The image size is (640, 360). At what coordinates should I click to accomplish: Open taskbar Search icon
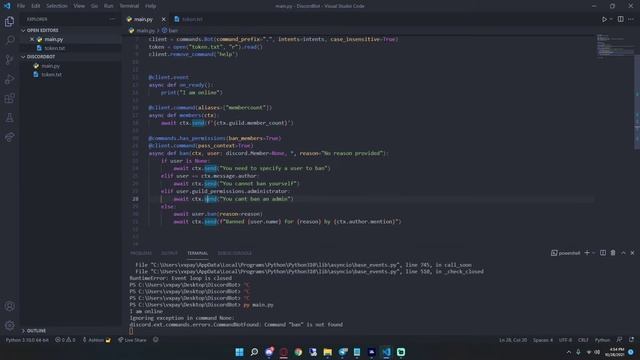[x=254, y=352]
